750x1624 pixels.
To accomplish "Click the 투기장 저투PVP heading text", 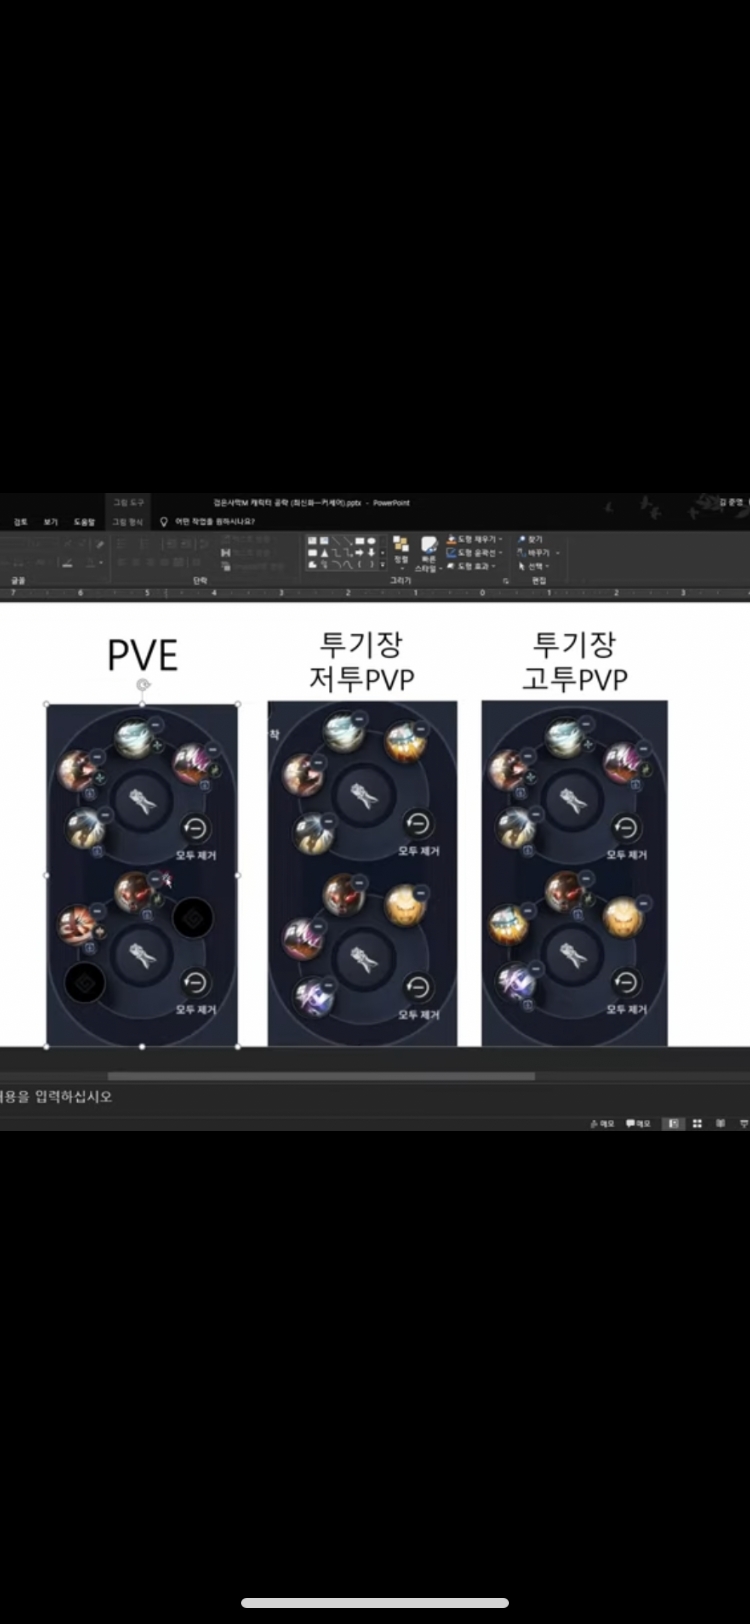I will pos(361,661).
